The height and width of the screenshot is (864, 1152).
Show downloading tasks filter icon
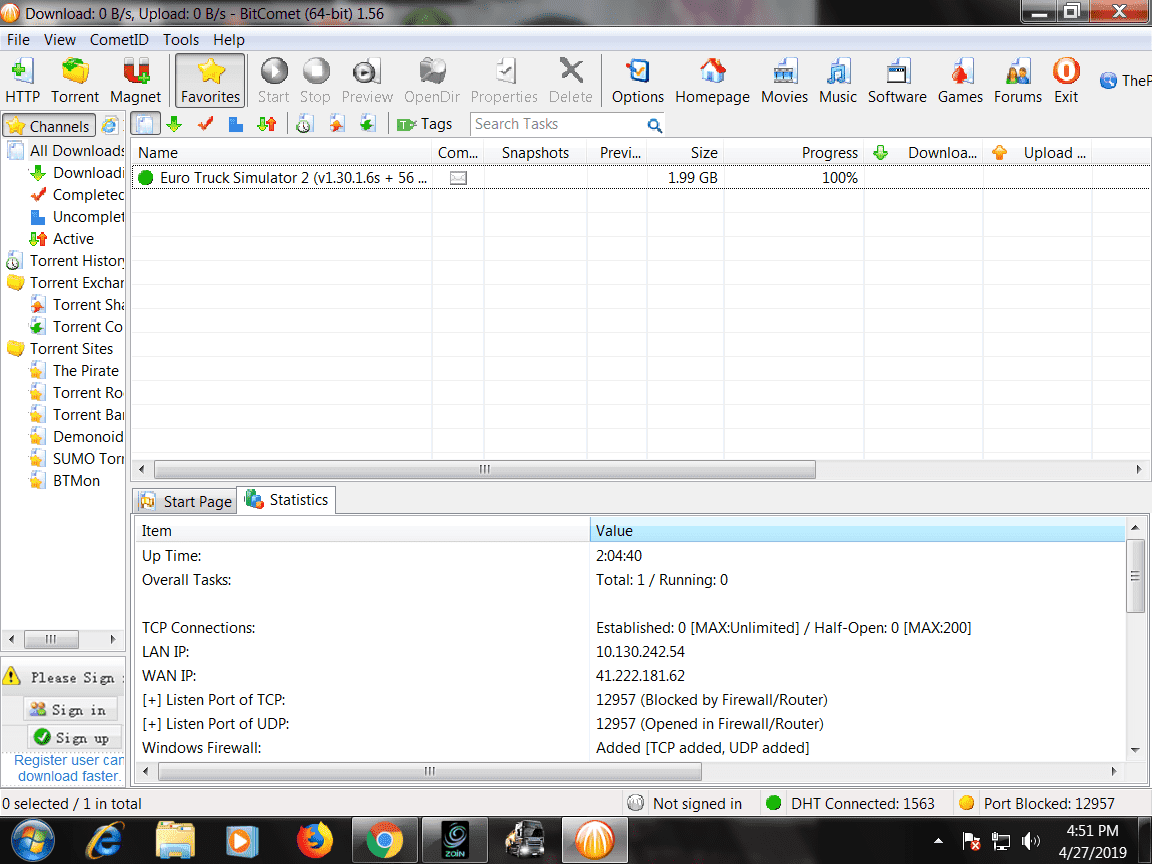click(x=174, y=124)
